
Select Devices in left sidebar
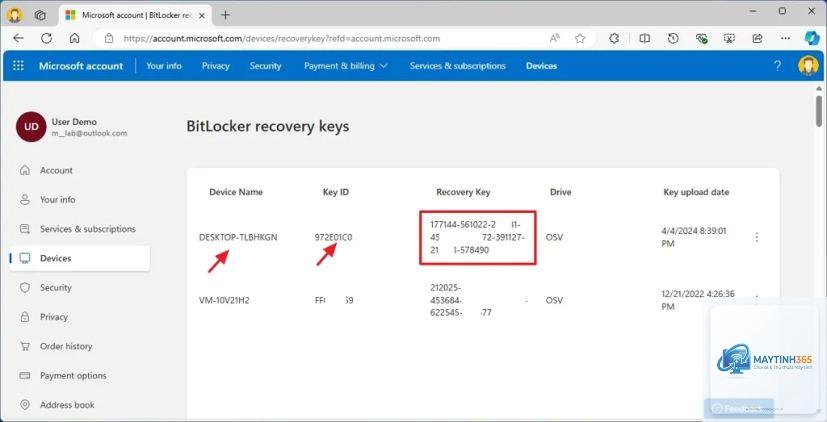[80, 258]
